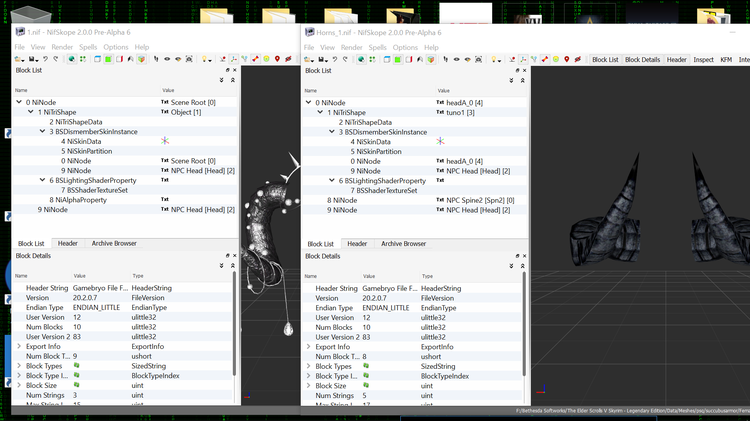Collapse 0 NiNode root in 1.nif Block List
This screenshot has height=421, width=750.
19,102
